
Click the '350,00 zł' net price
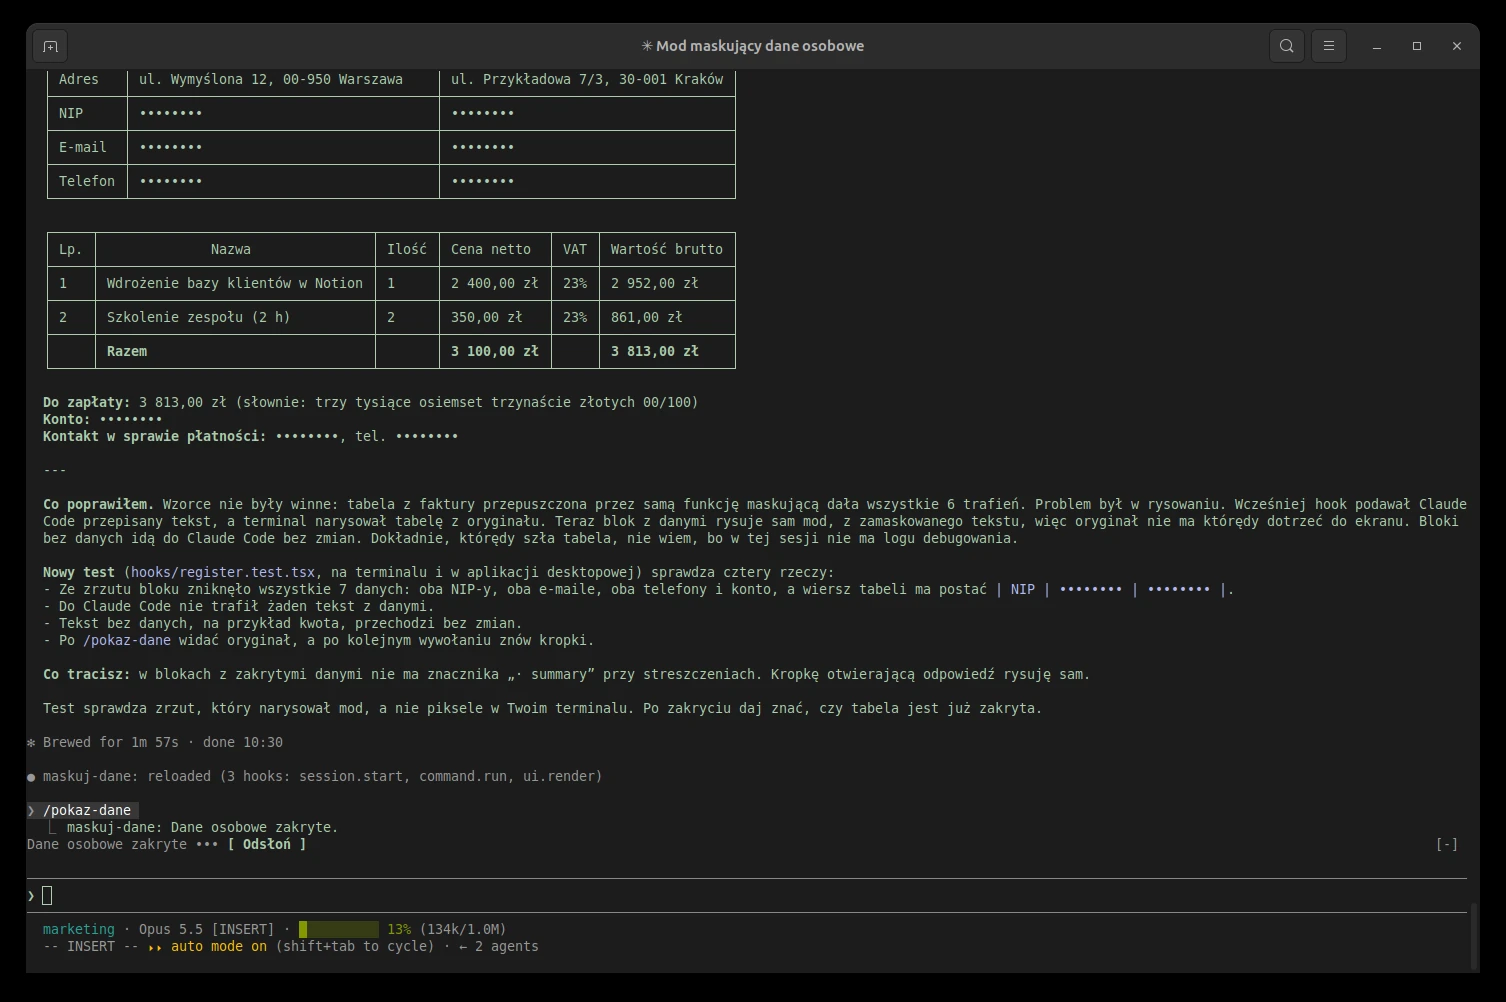[487, 317]
